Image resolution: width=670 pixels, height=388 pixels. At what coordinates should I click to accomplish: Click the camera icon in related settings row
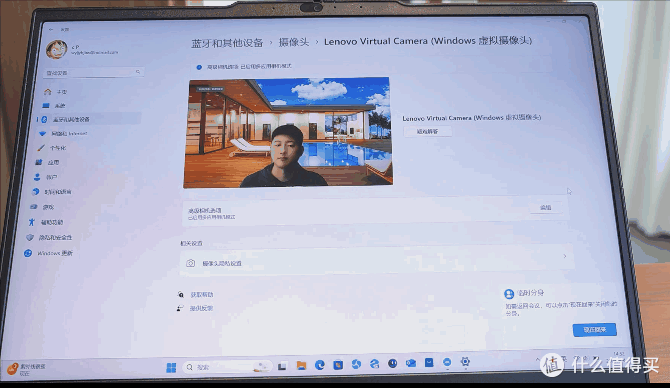coord(191,263)
